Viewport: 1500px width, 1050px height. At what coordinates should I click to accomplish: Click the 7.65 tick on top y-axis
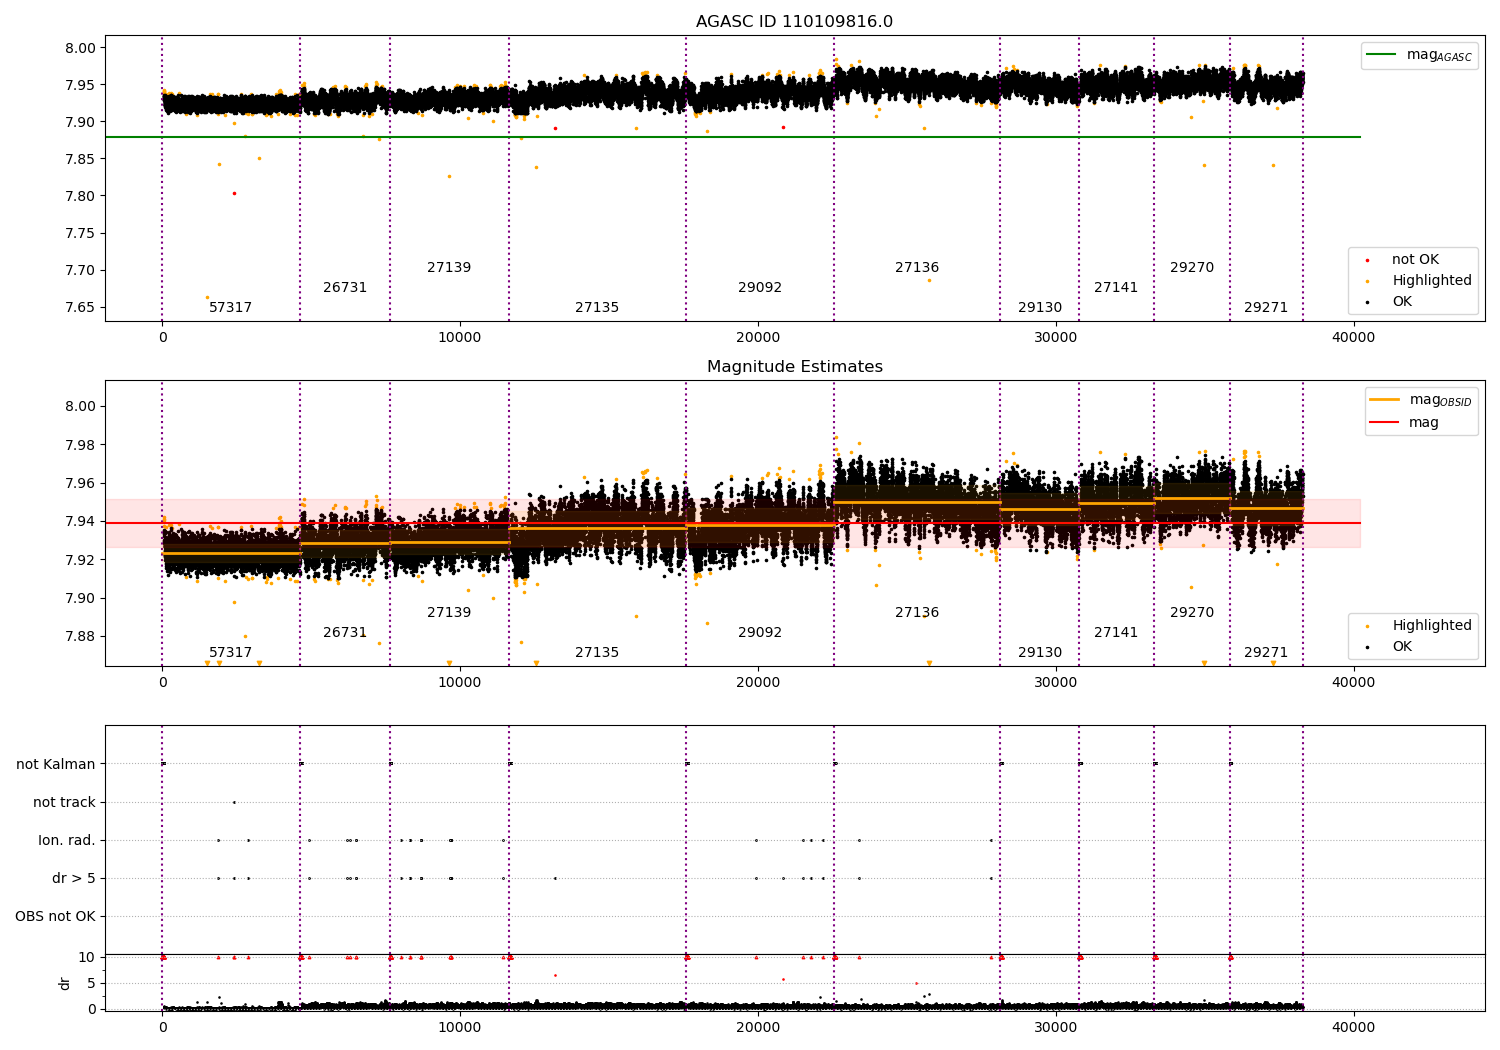pos(81,308)
